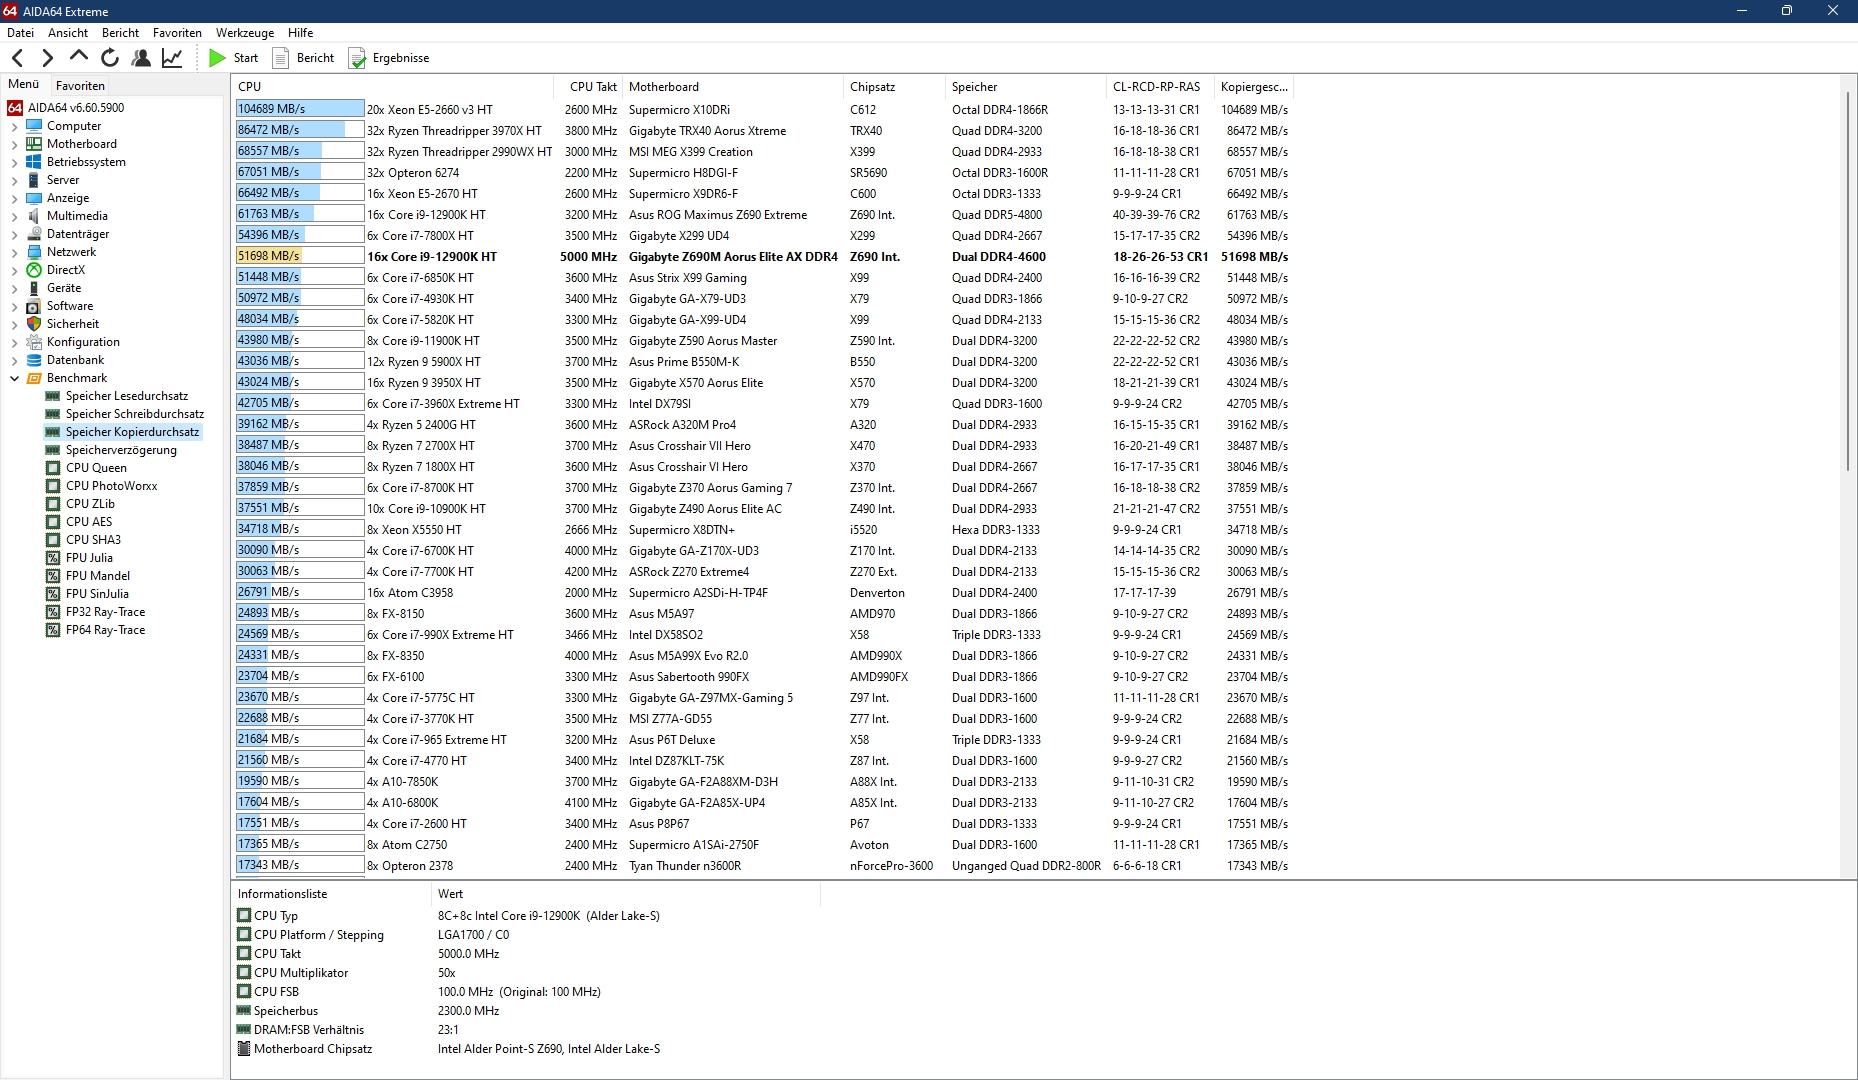
Task: Open the user icon in toolbar
Action: coord(141,58)
